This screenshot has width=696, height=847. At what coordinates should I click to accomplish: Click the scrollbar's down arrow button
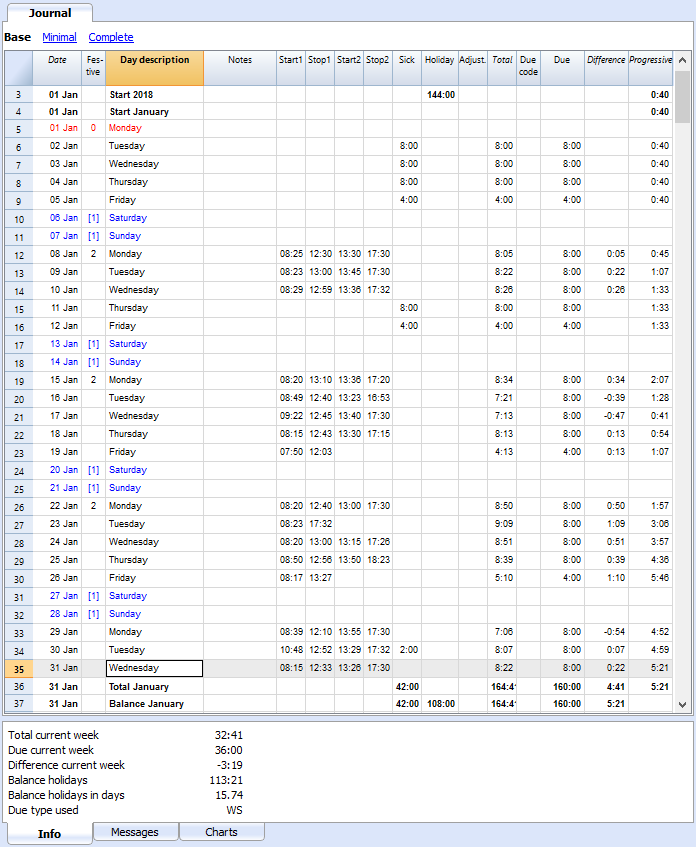(682, 704)
